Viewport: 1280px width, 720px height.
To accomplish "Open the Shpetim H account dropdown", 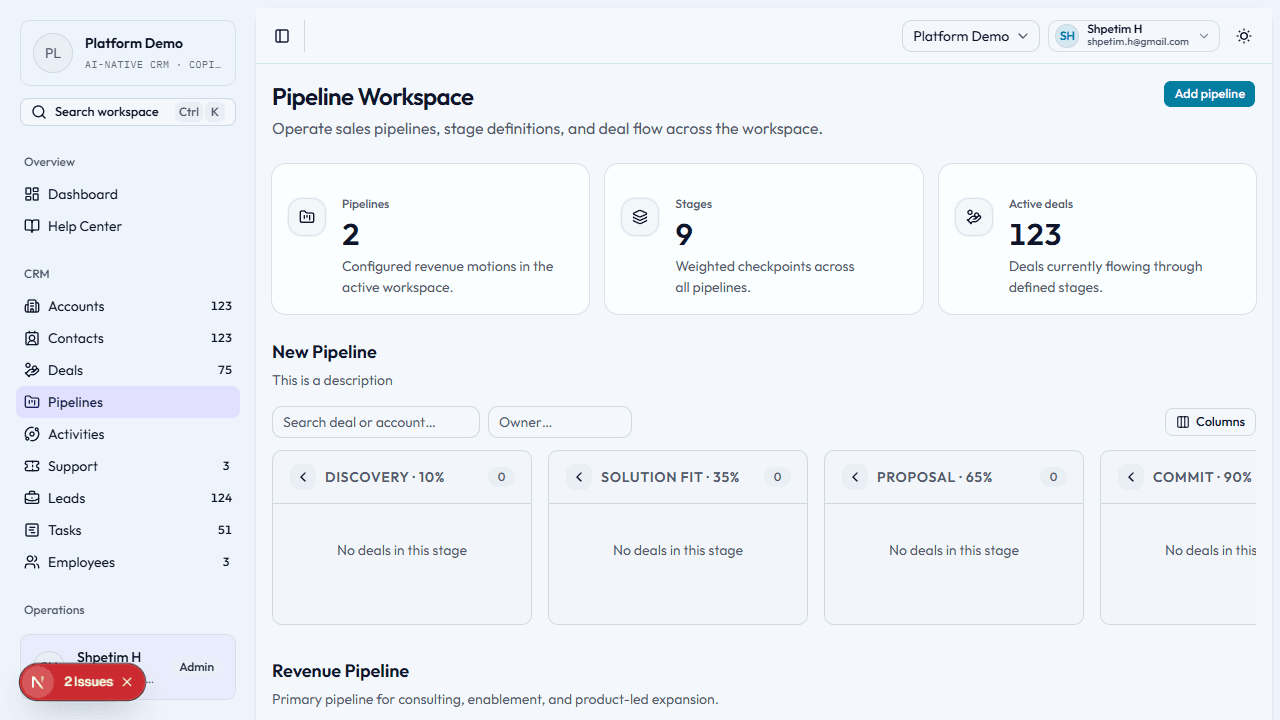I will point(1133,35).
